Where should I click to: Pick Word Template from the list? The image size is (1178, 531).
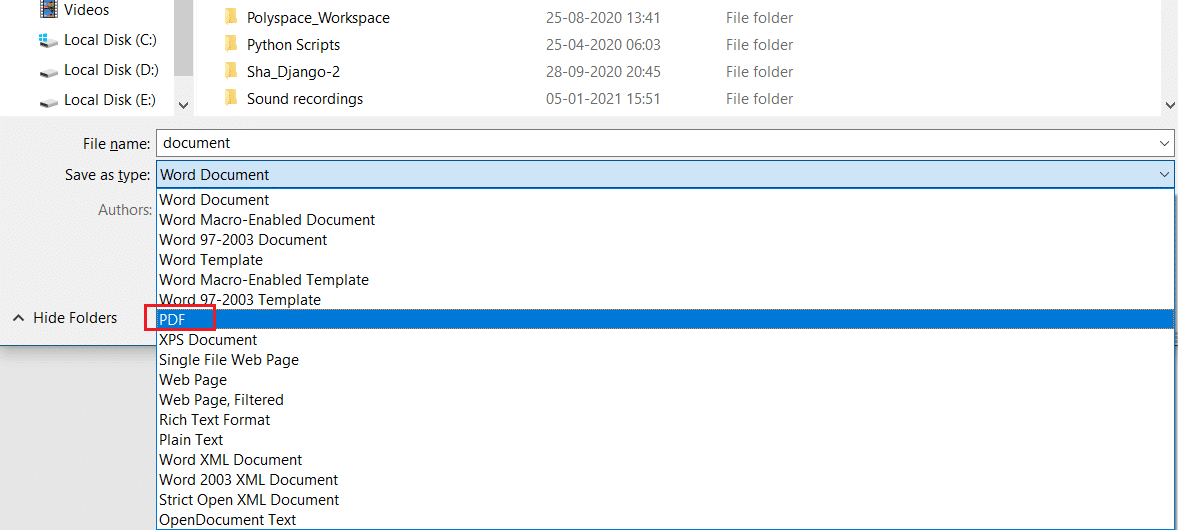665,260
